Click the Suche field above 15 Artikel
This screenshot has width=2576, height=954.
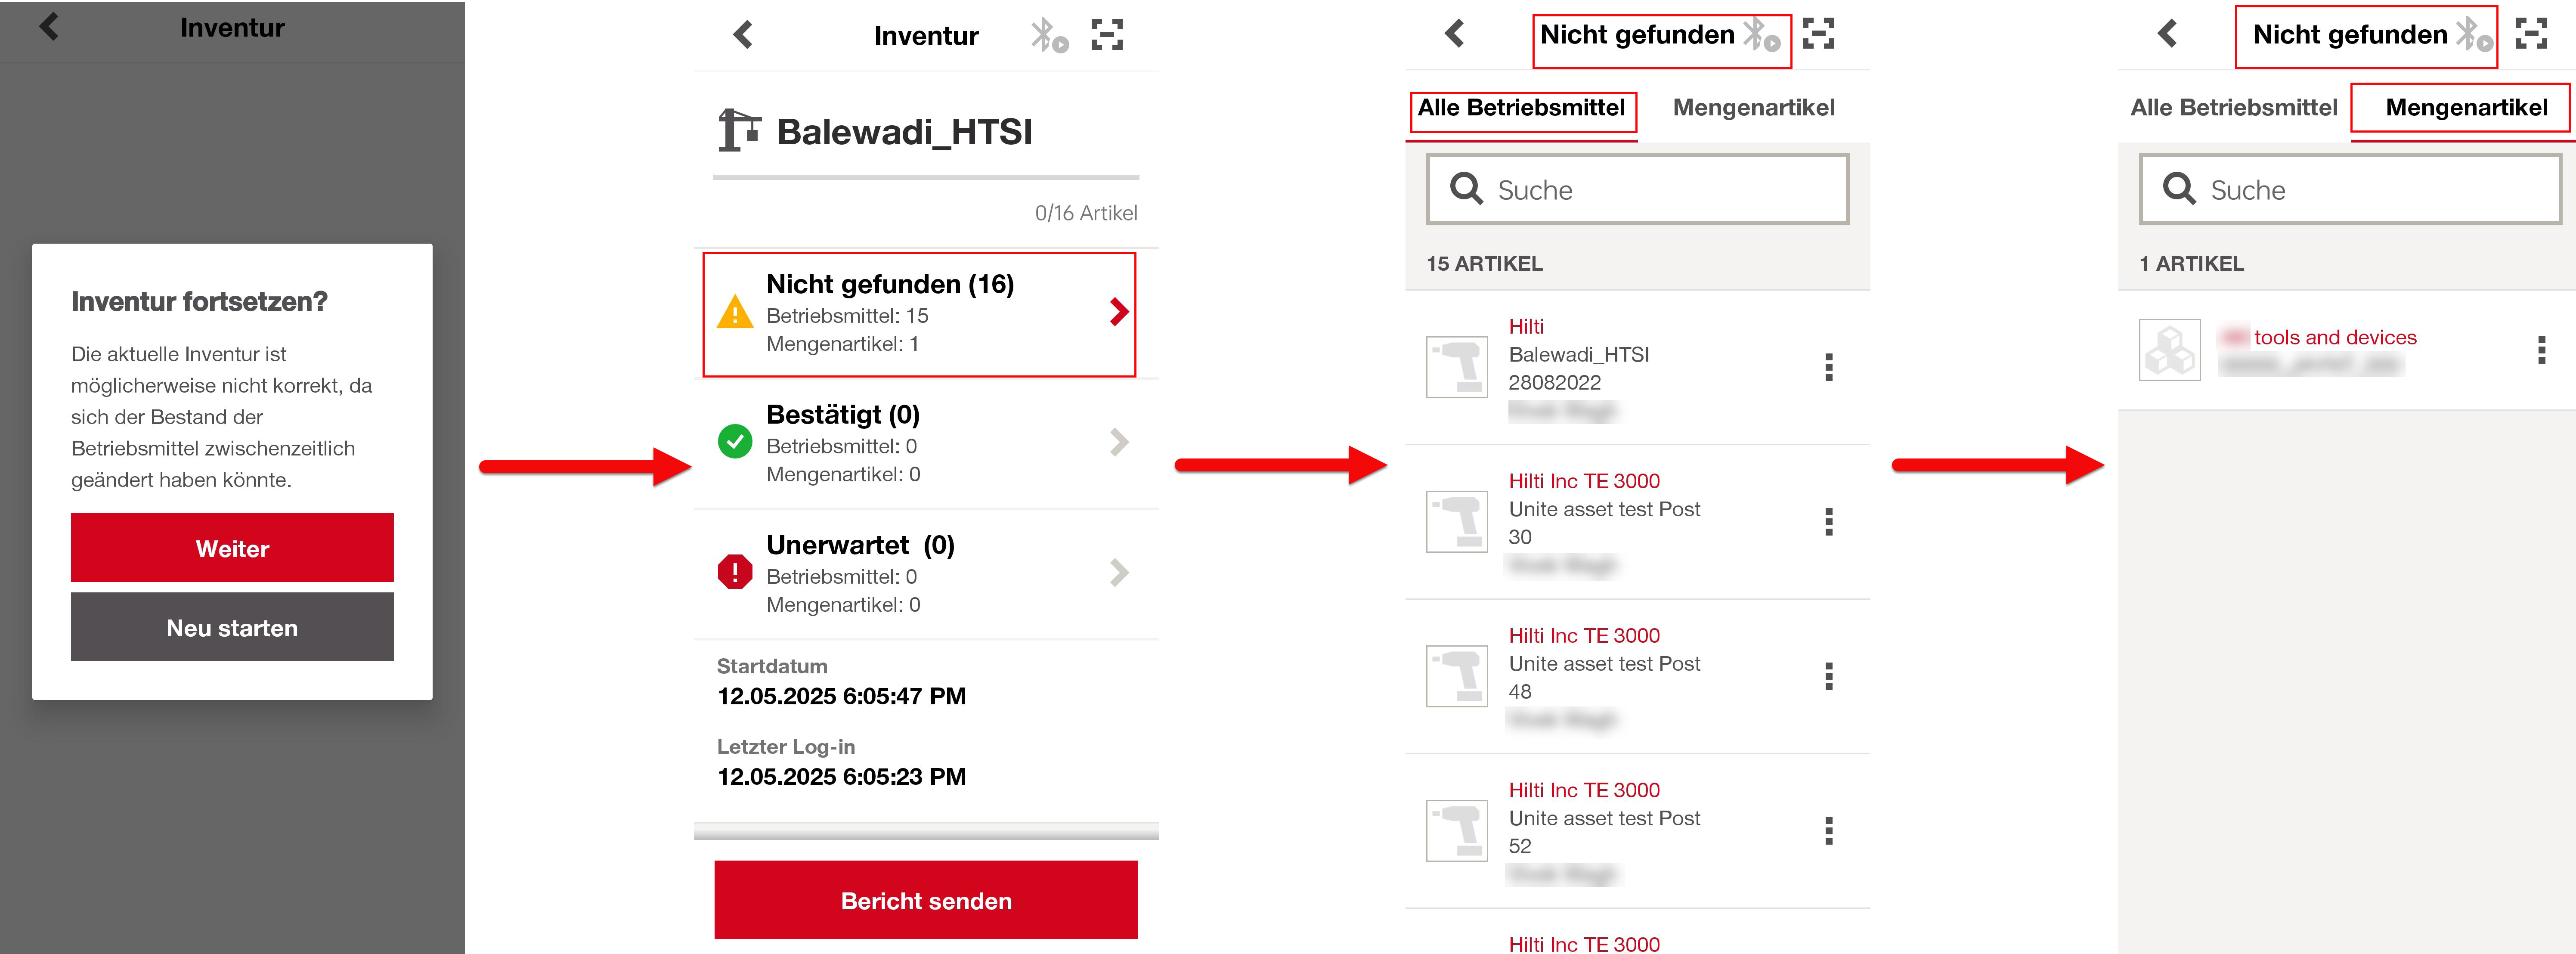tap(1638, 189)
